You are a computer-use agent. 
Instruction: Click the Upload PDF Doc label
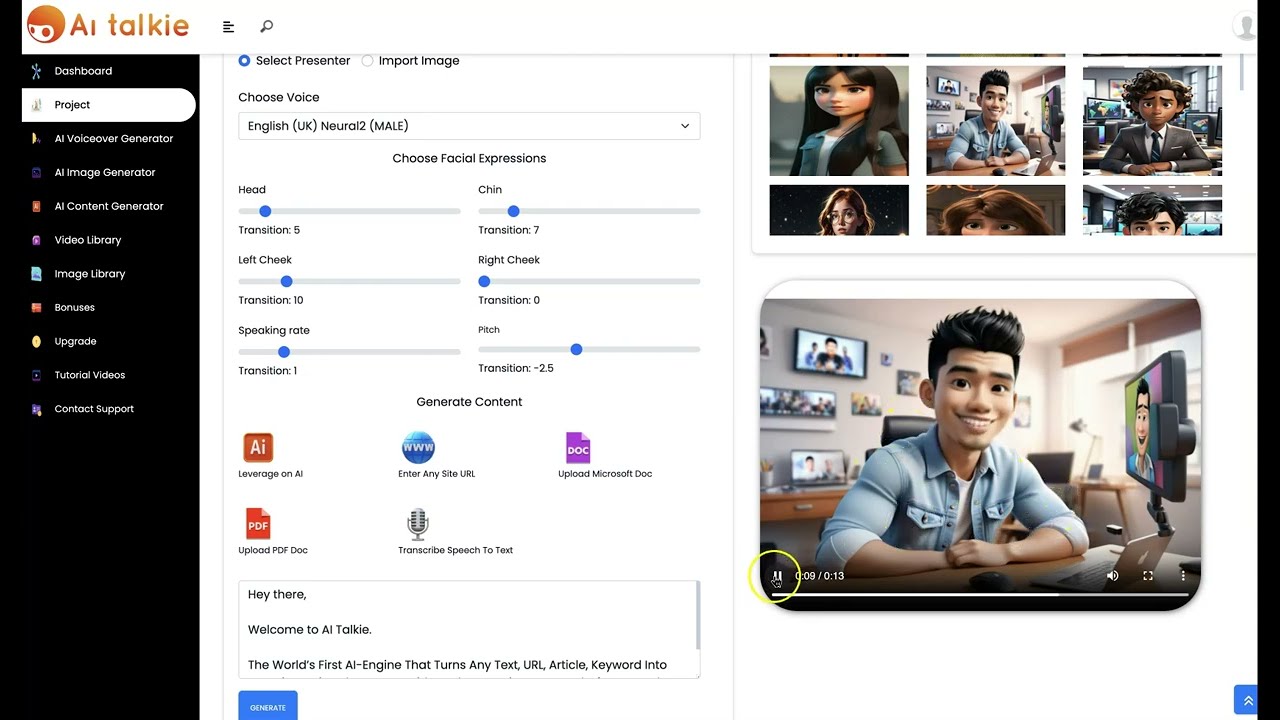pyautogui.click(x=273, y=550)
